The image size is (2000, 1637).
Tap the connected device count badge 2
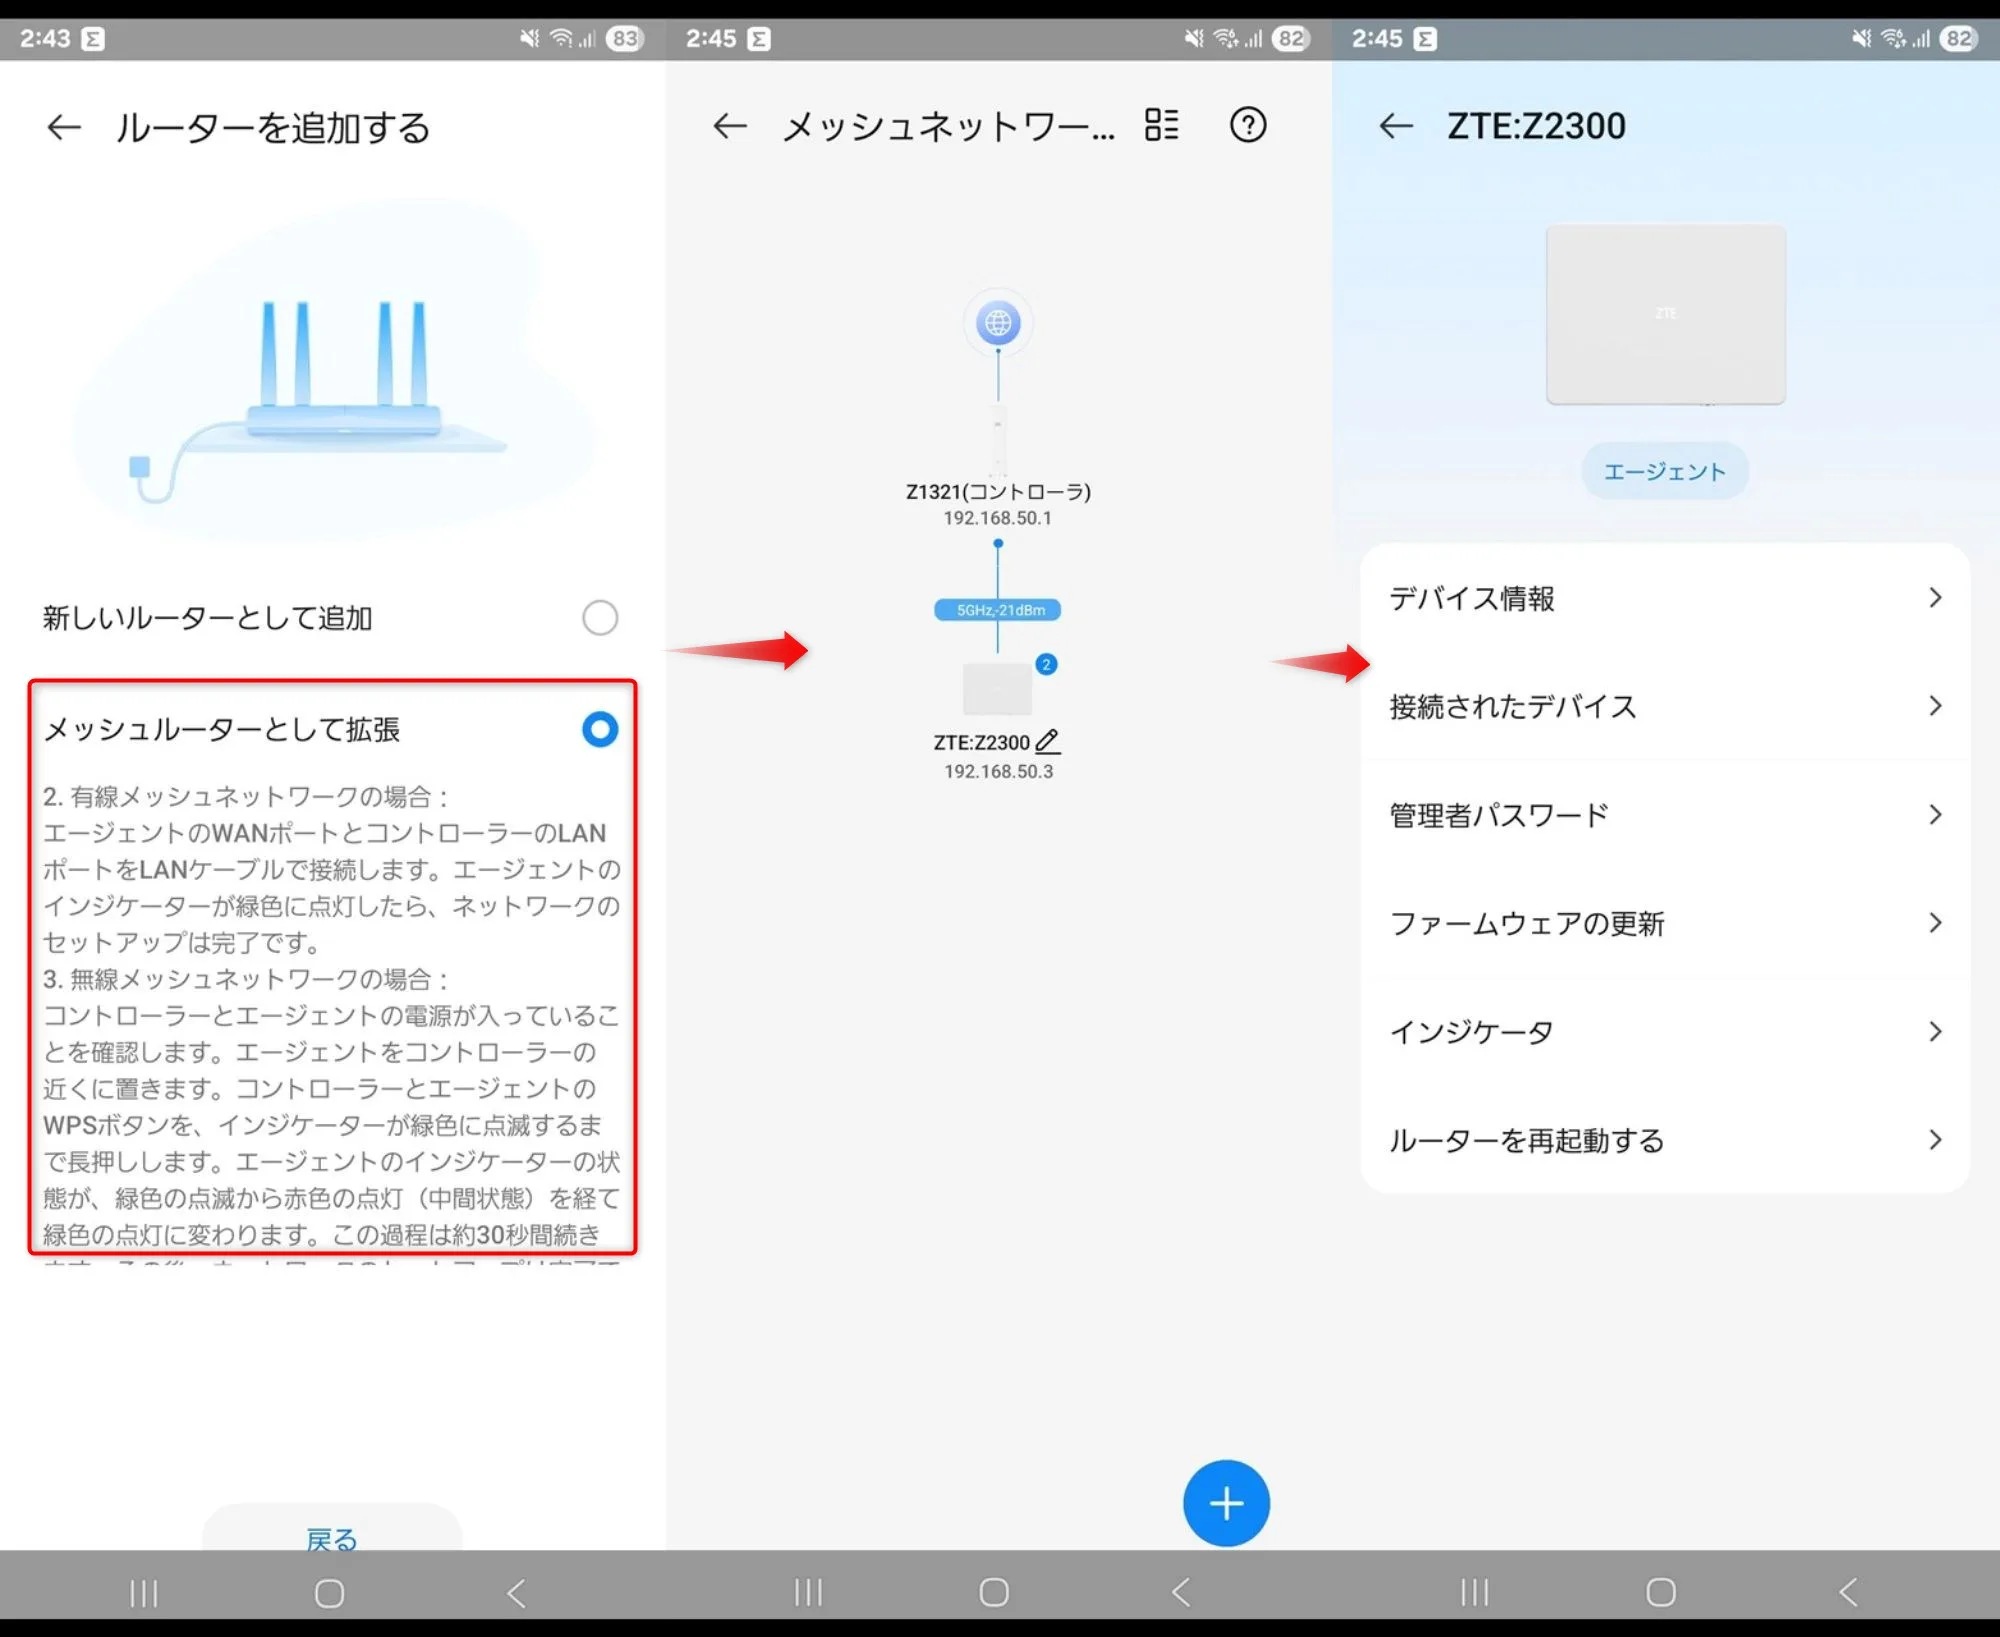[x=1046, y=664]
